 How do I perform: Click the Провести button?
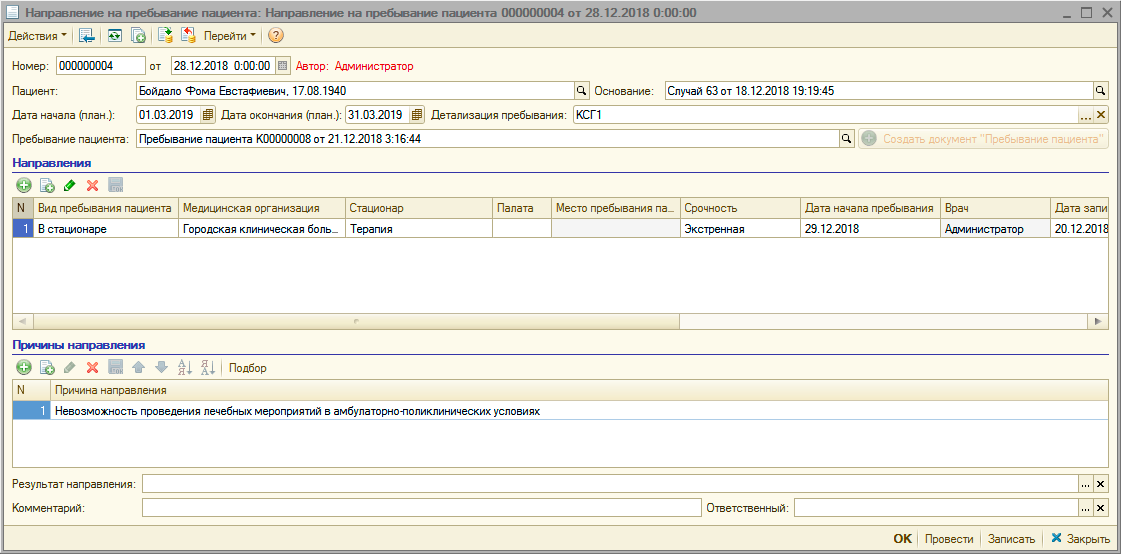[x=948, y=539]
